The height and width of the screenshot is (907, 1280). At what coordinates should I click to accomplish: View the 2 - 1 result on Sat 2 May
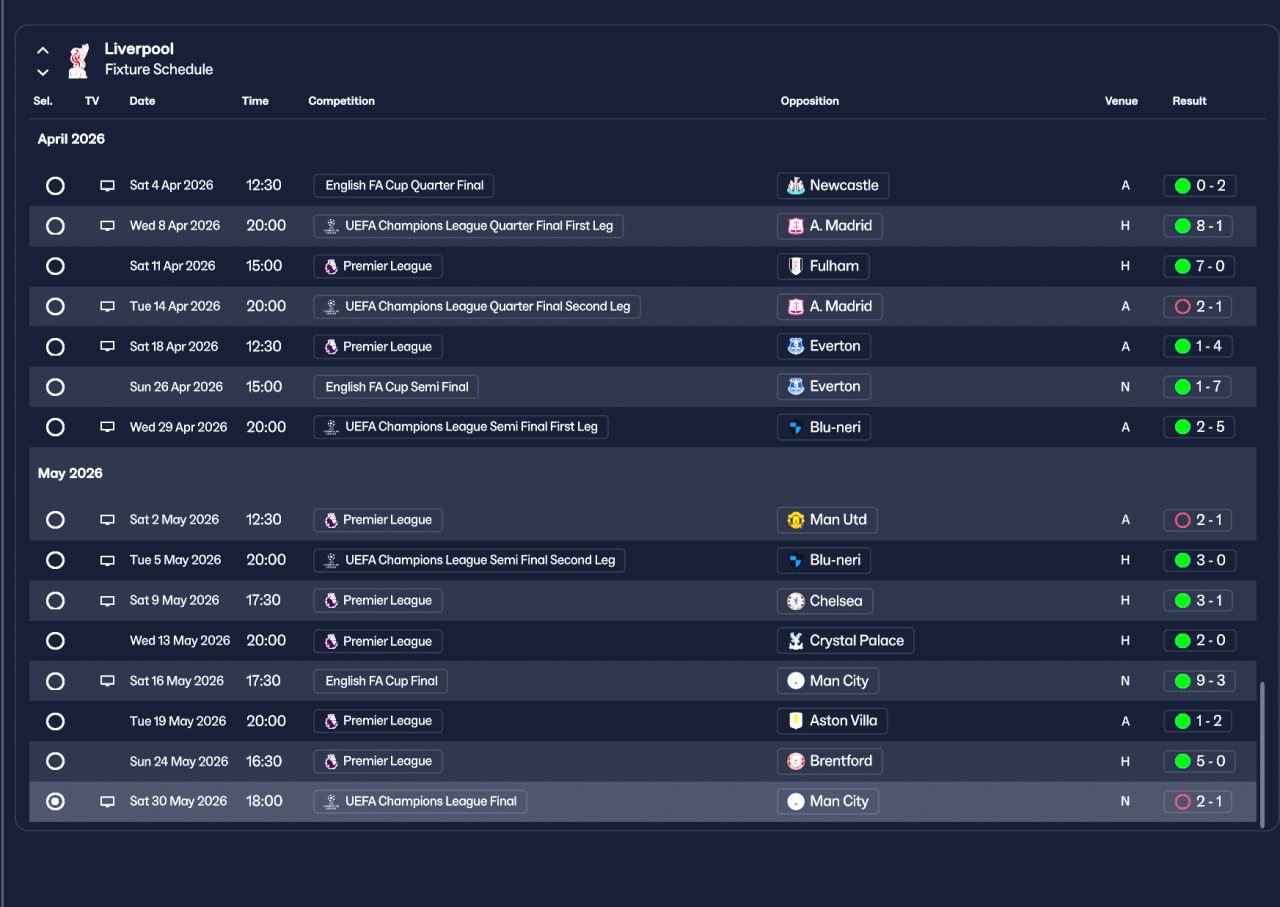point(1198,520)
